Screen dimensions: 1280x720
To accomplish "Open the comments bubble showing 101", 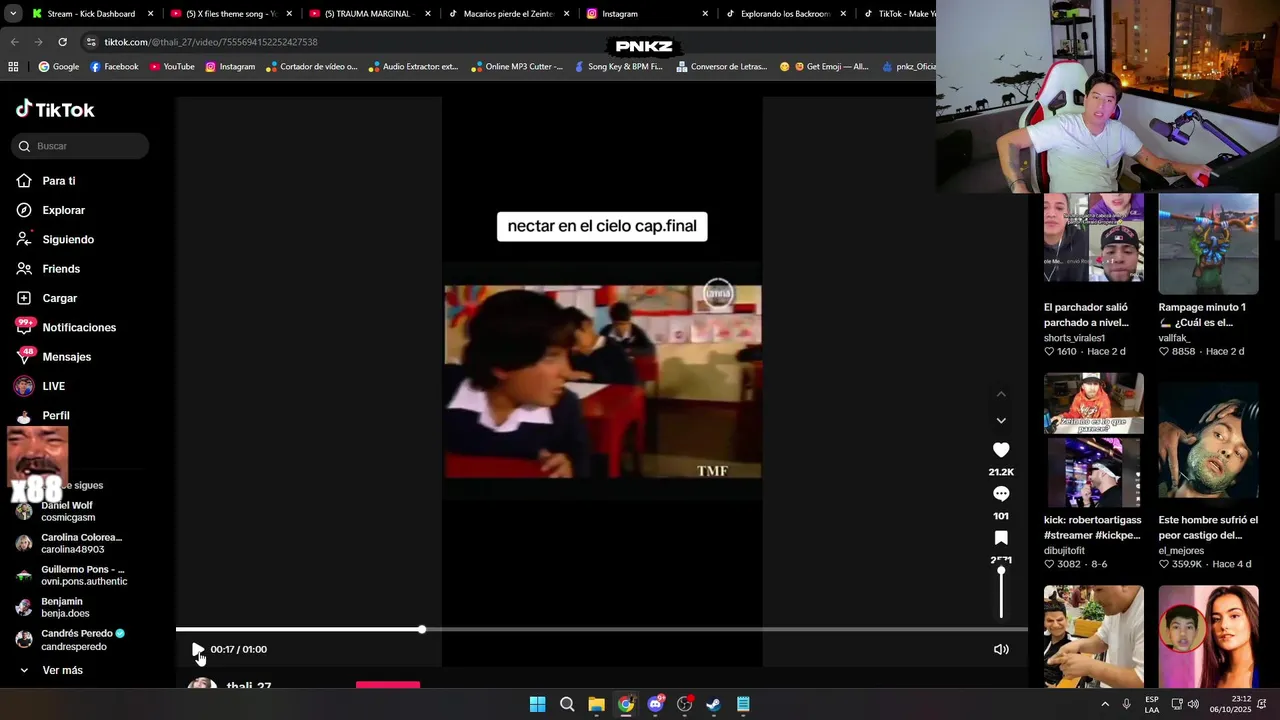I will [1001, 494].
